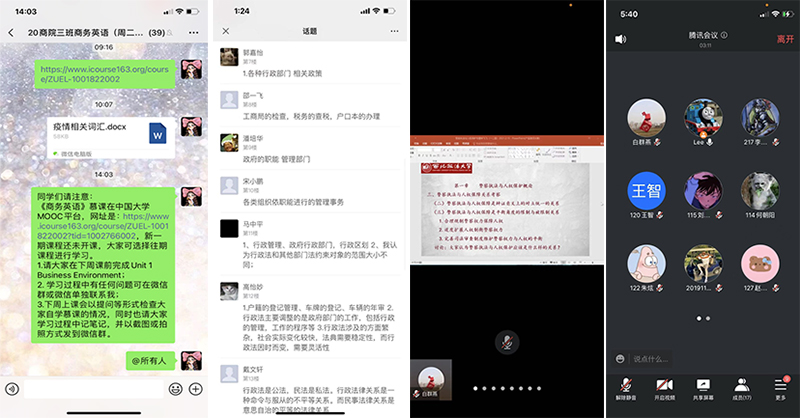Viewport: 800px width, 418px height.
Task: Click 离开 to leave the meeting
Action: [x=784, y=39]
